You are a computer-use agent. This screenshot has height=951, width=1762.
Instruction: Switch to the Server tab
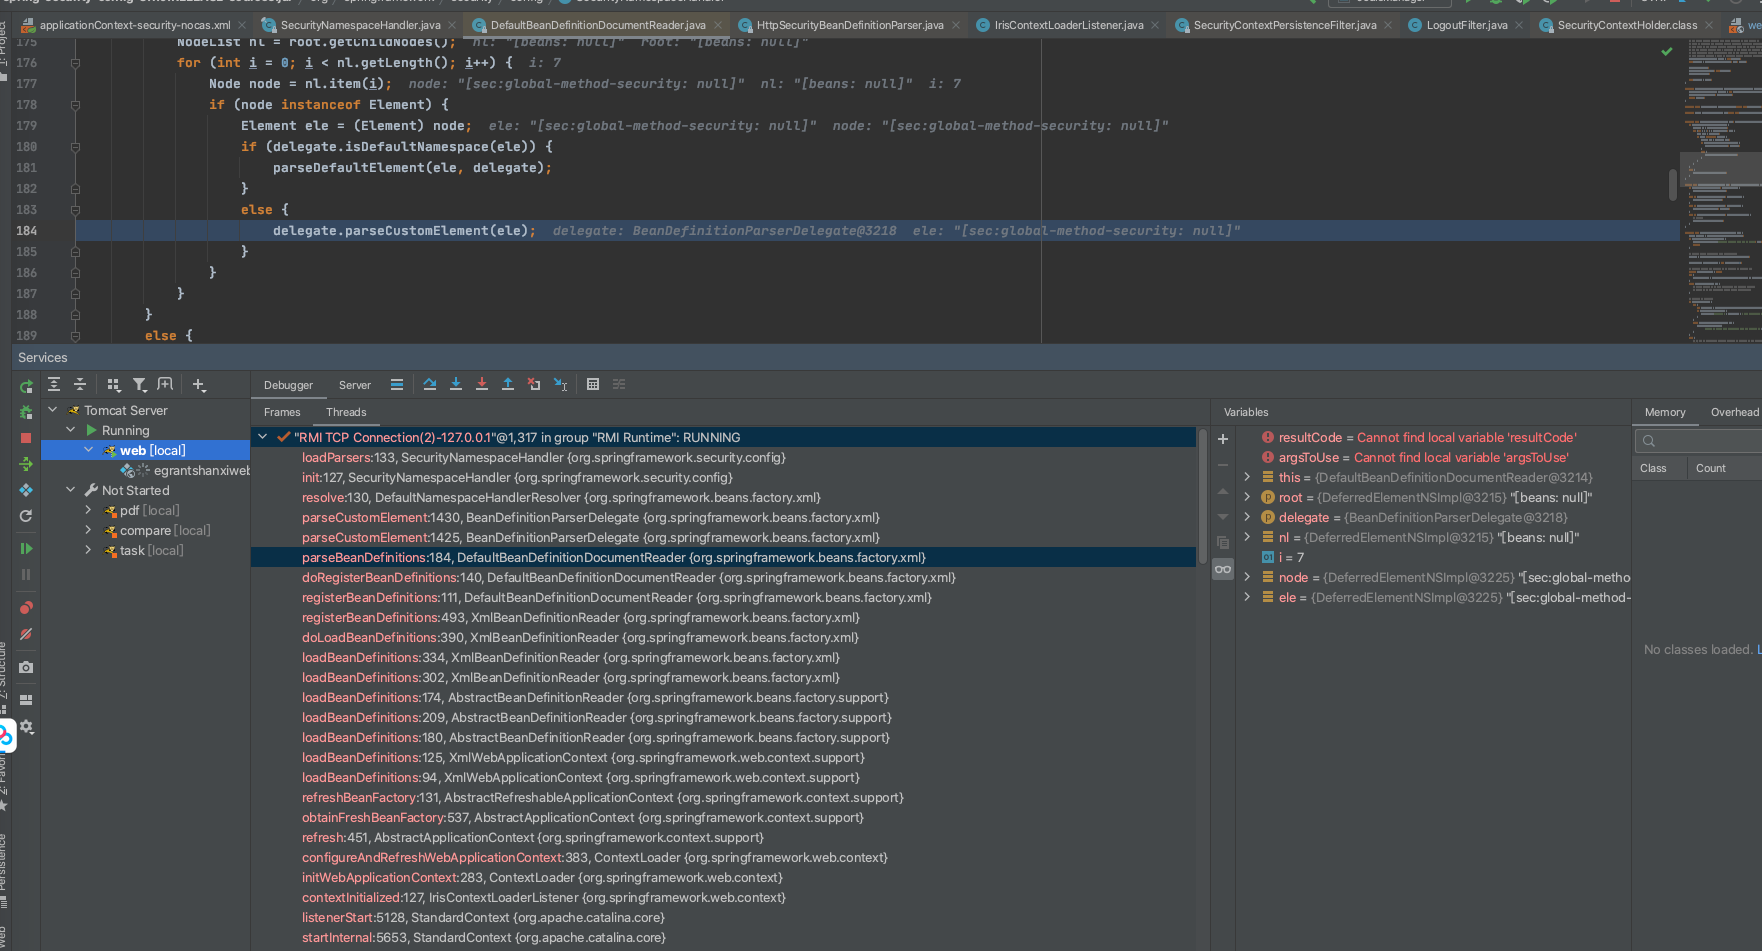[354, 385]
